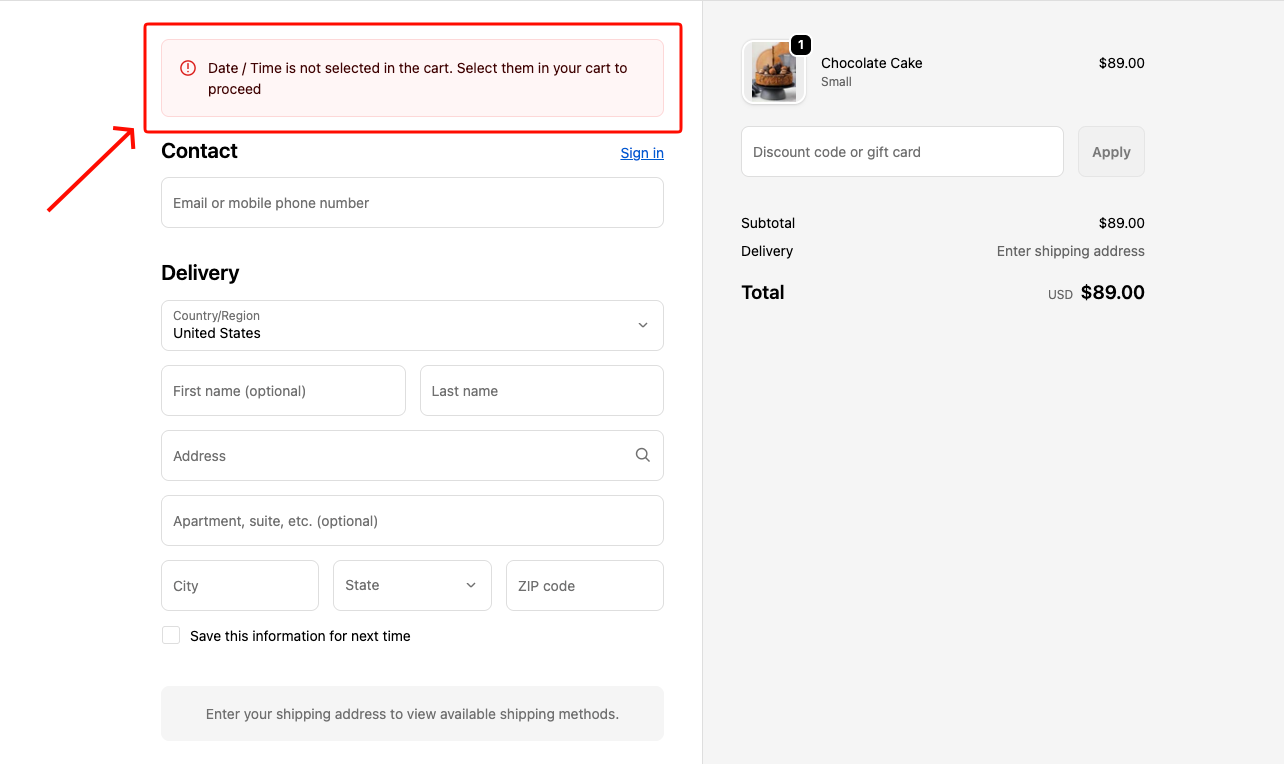Click the ZIP code field

585,585
